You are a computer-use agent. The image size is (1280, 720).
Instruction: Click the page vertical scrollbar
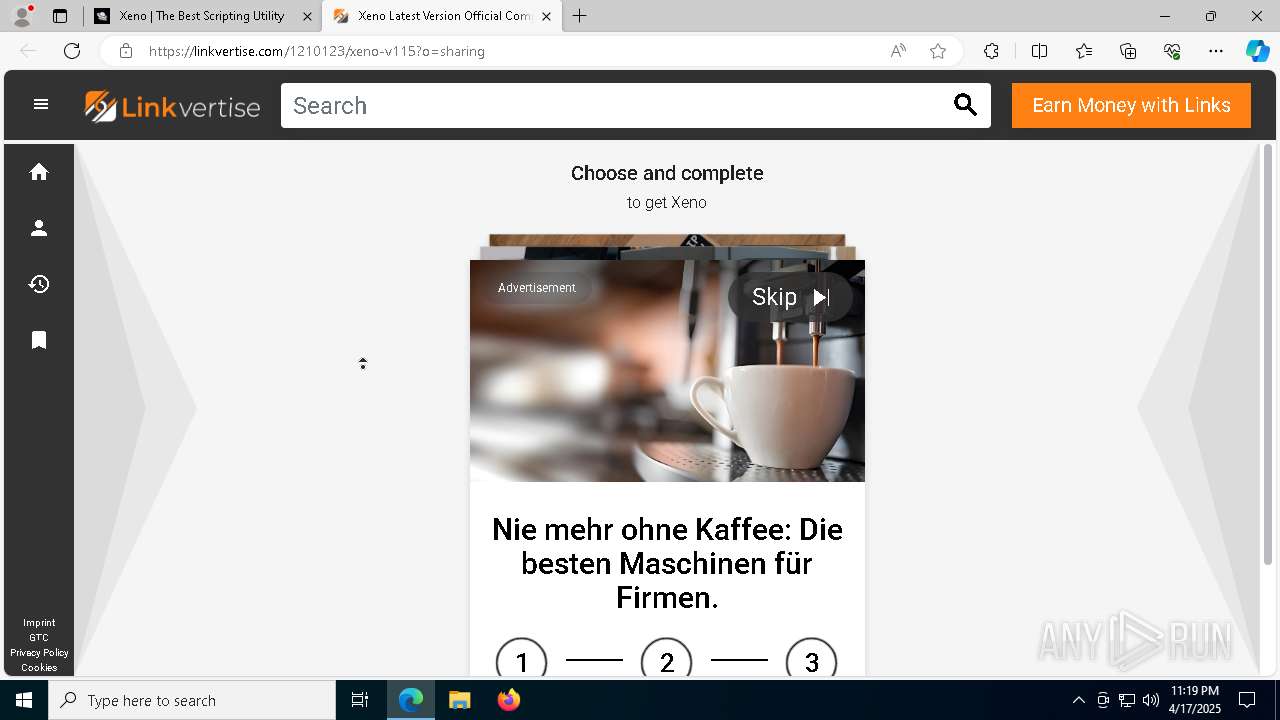click(1268, 356)
